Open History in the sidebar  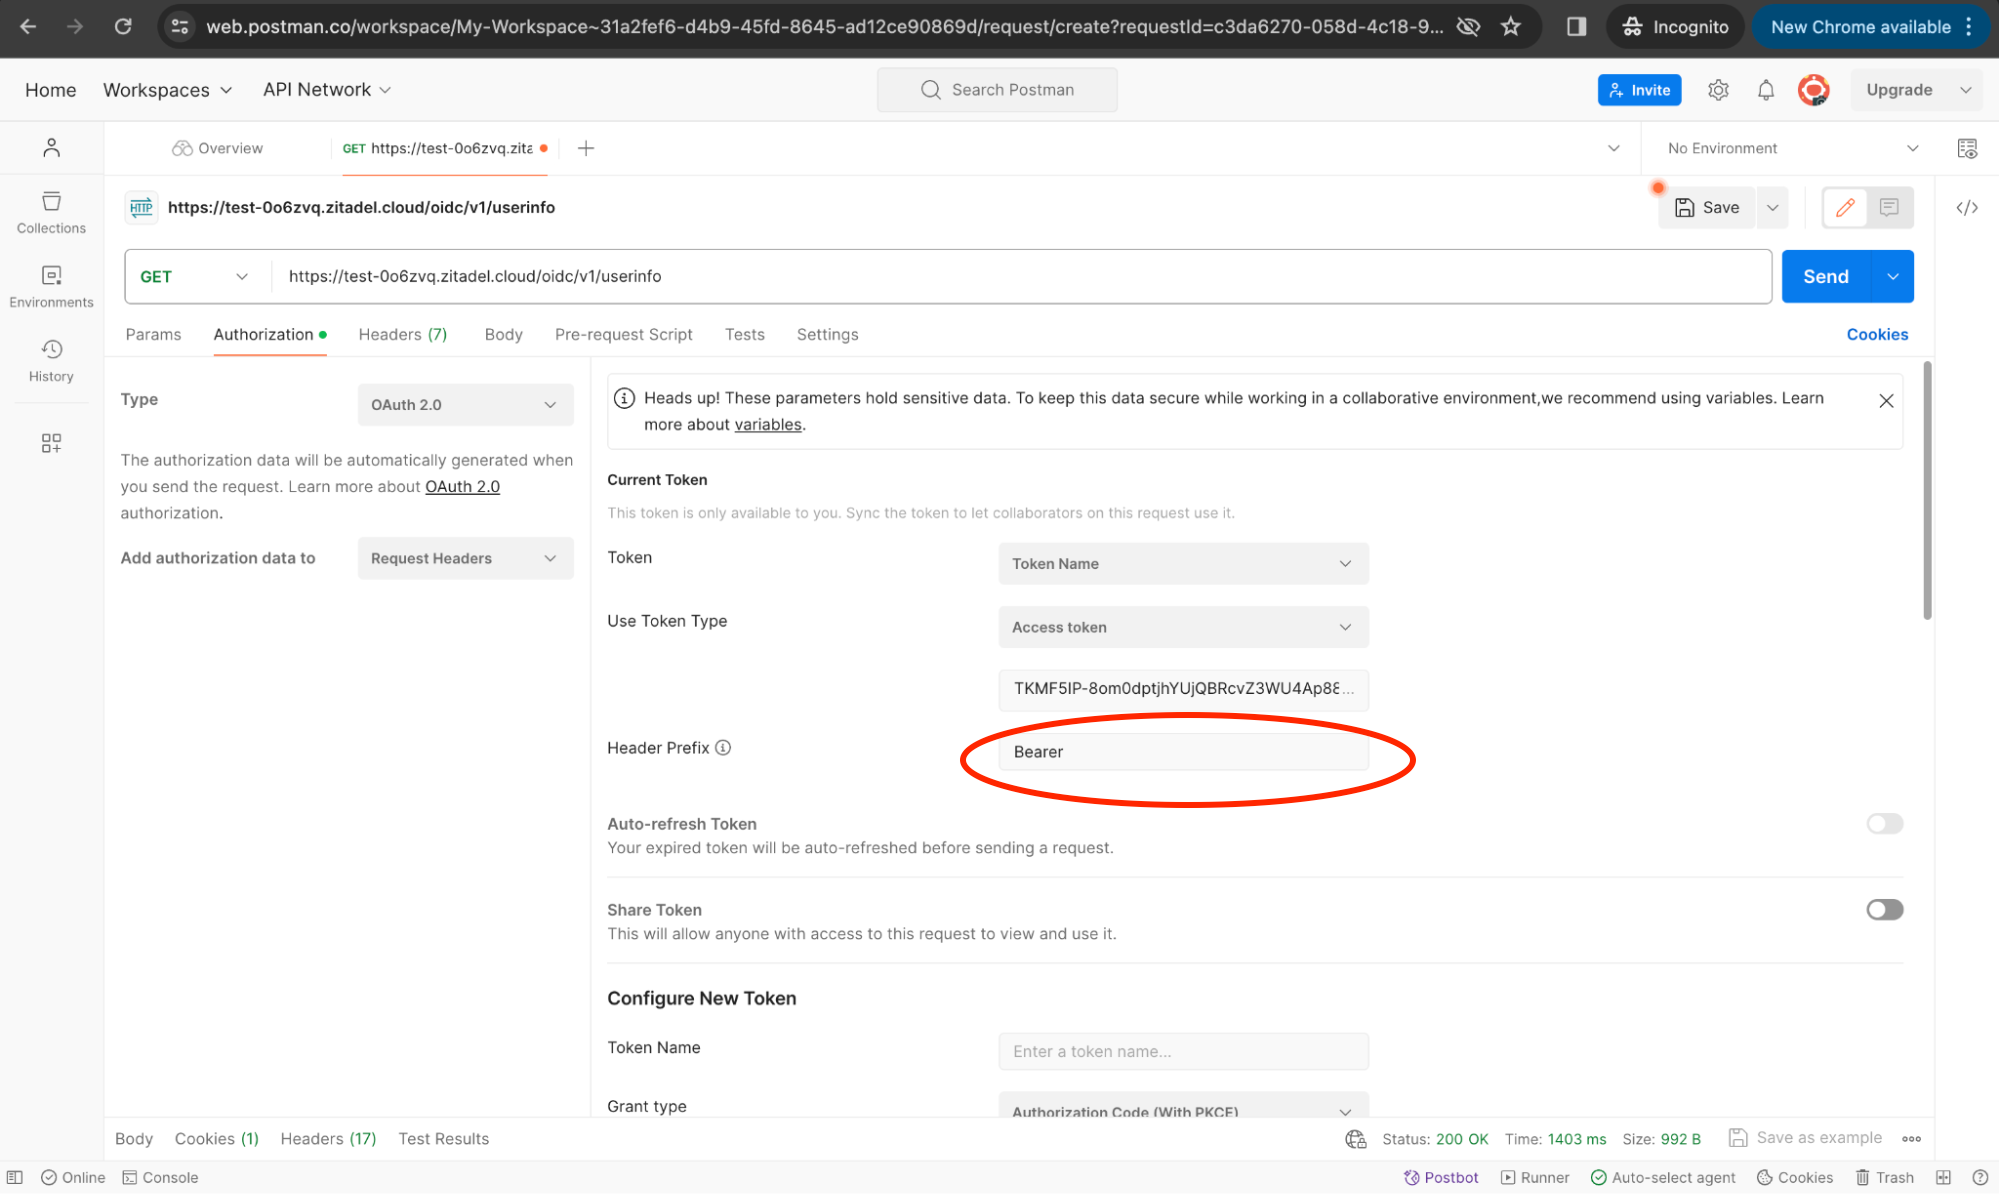tap(51, 360)
